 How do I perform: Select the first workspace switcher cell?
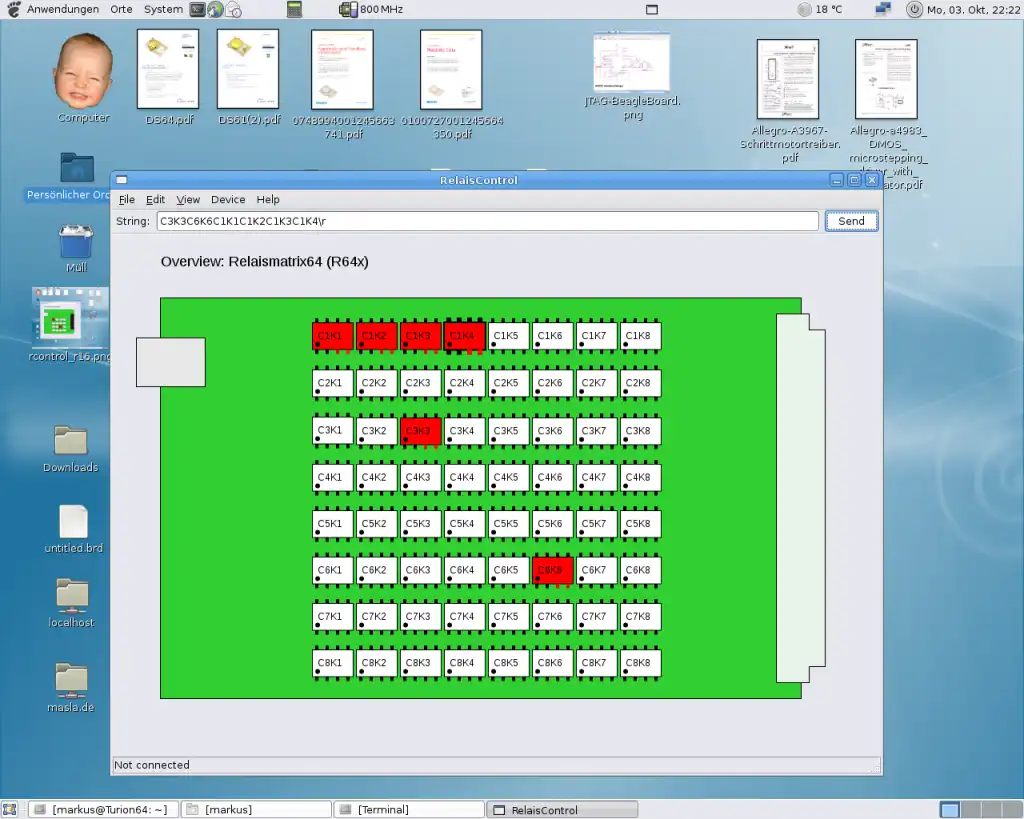(x=950, y=810)
